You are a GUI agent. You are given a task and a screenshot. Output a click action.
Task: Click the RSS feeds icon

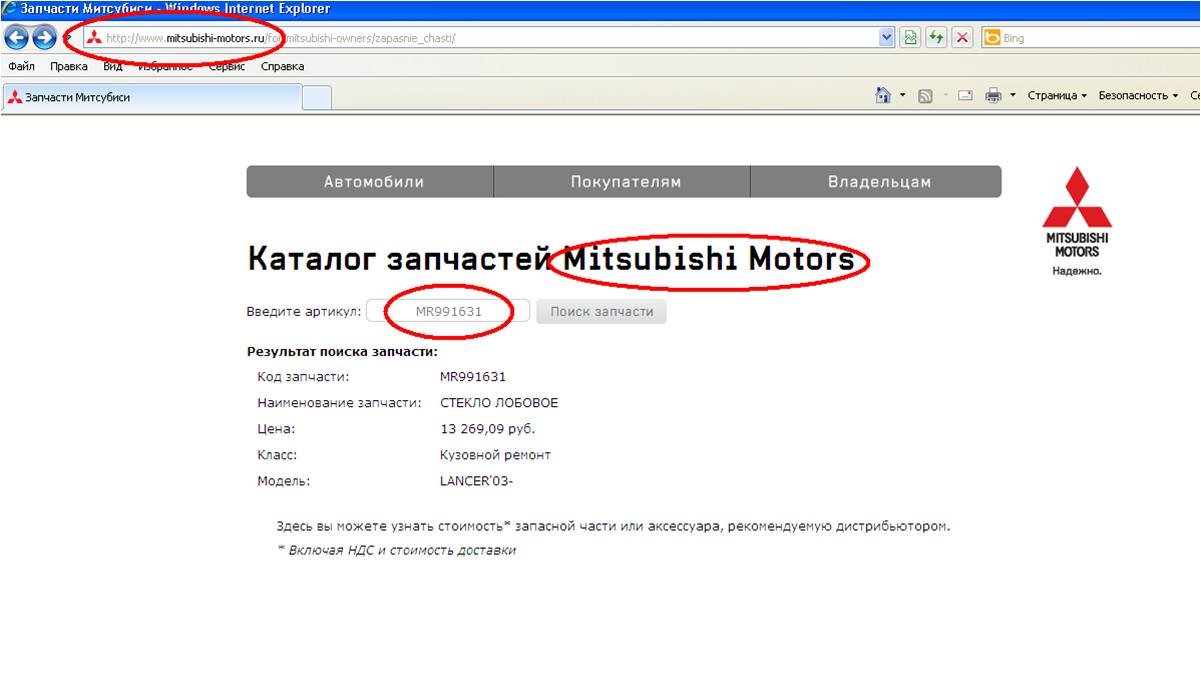click(925, 96)
